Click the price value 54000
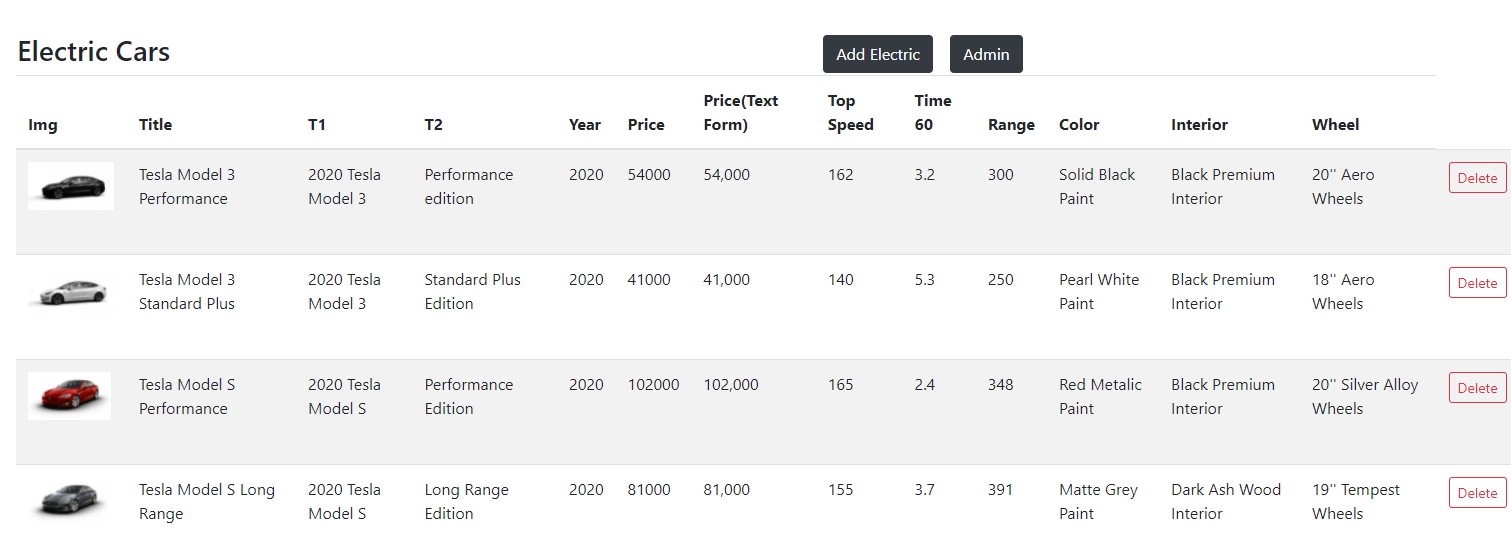The image size is (1511, 555). click(x=649, y=174)
